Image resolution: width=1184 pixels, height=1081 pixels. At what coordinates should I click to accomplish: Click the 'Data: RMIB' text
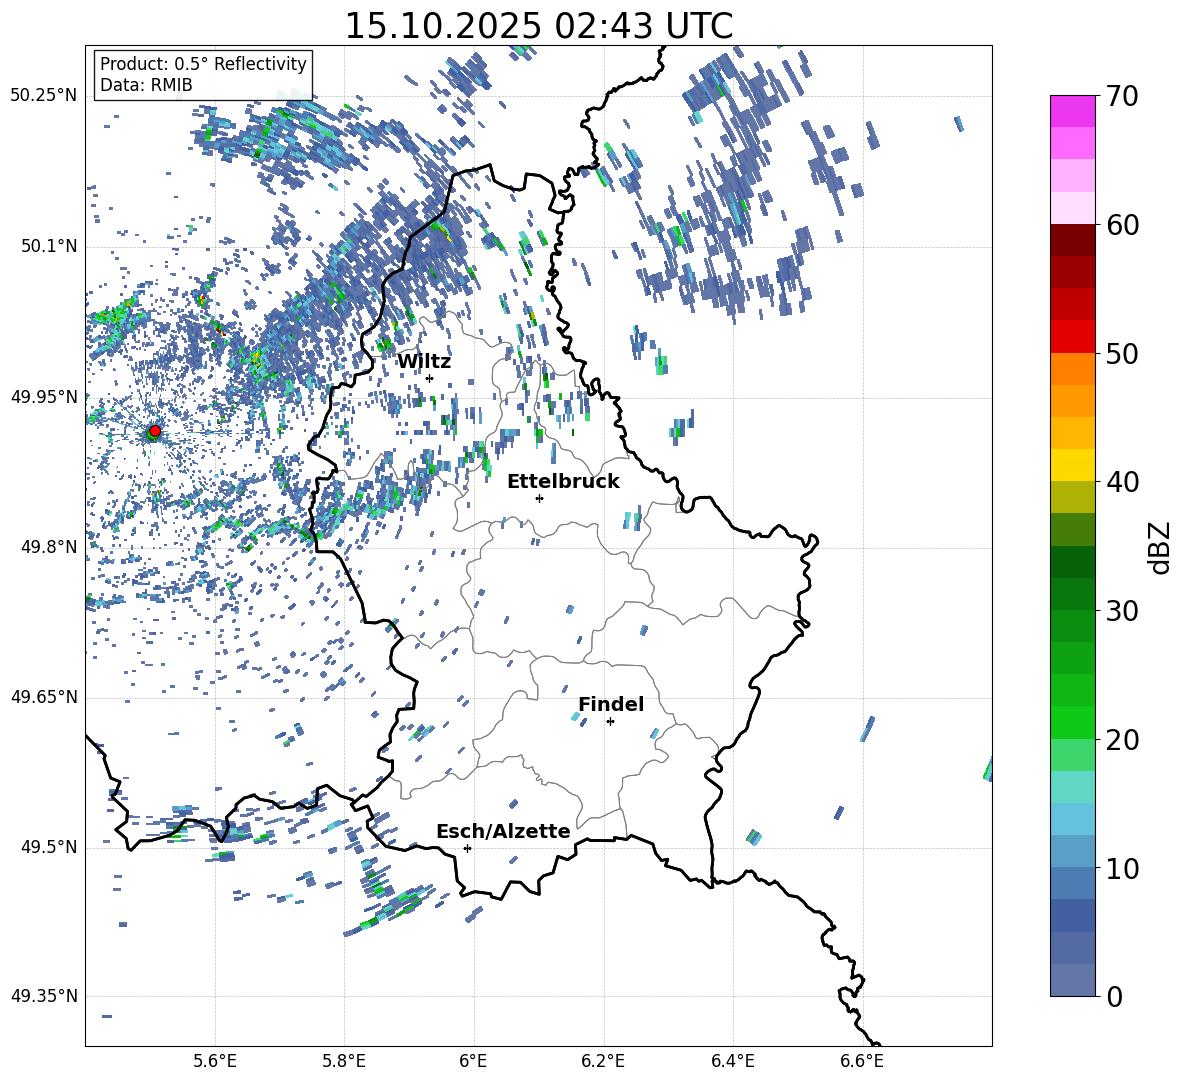tap(146, 85)
